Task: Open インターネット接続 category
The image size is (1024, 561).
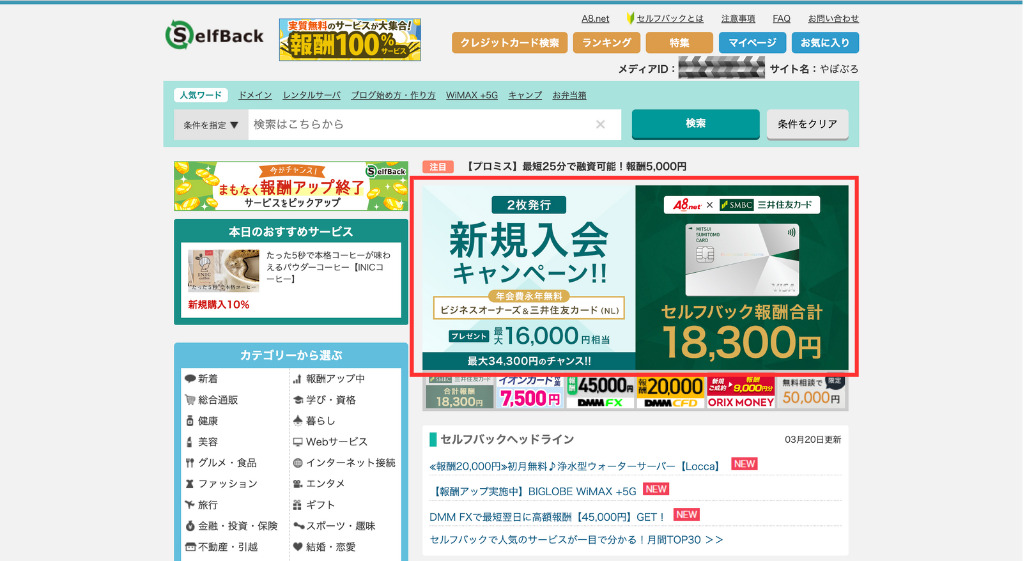Action: coord(344,462)
